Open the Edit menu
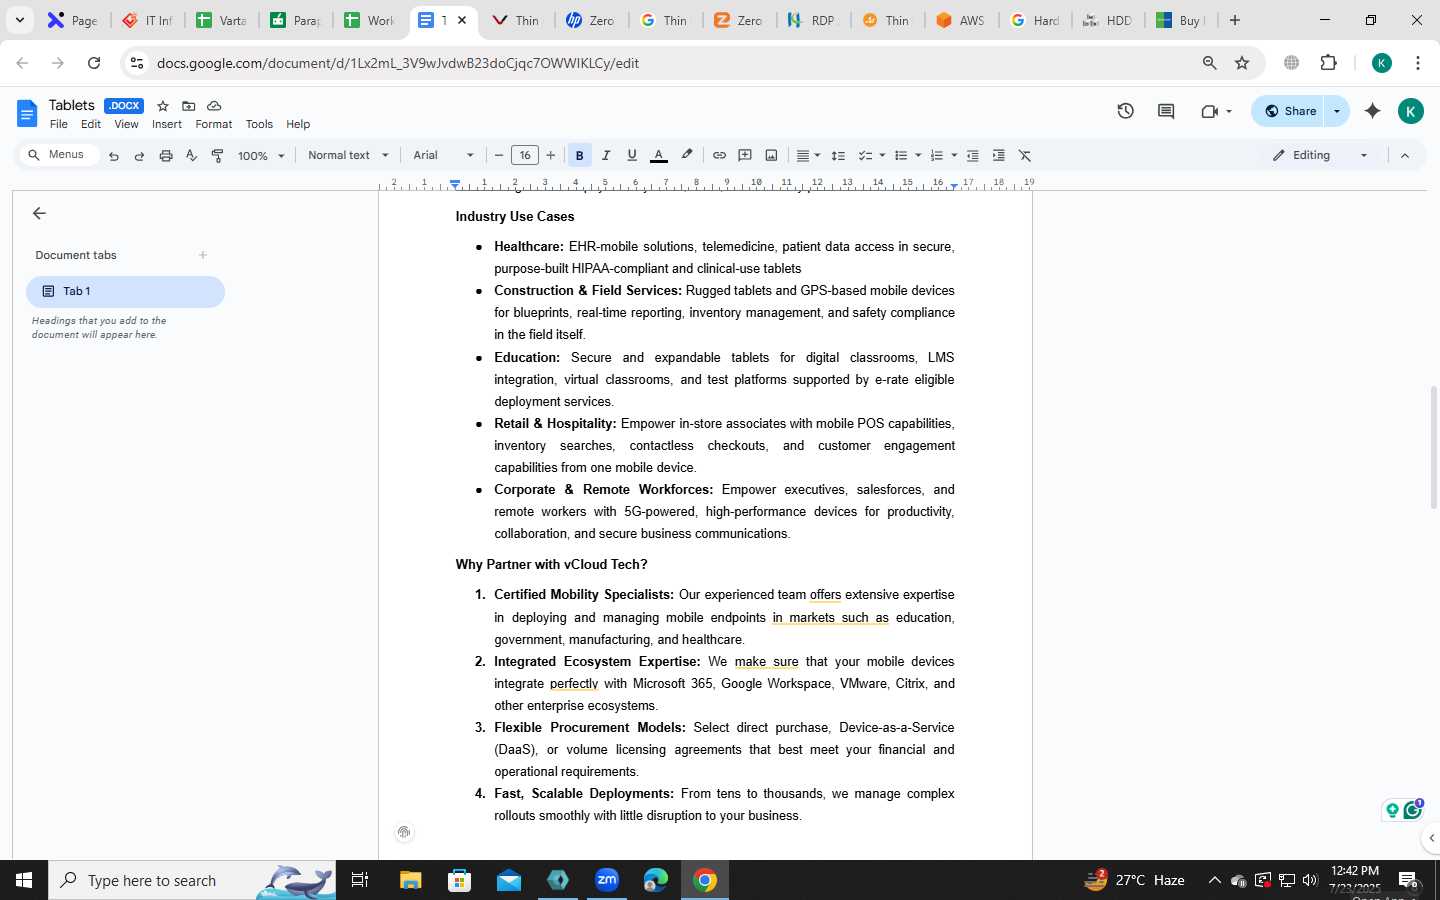The image size is (1440, 900). (91, 125)
